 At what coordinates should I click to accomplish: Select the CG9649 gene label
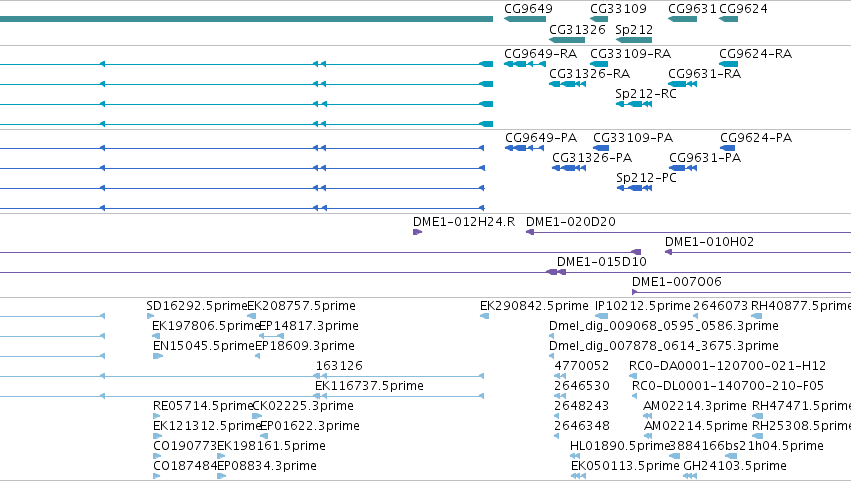pyautogui.click(x=528, y=9)
